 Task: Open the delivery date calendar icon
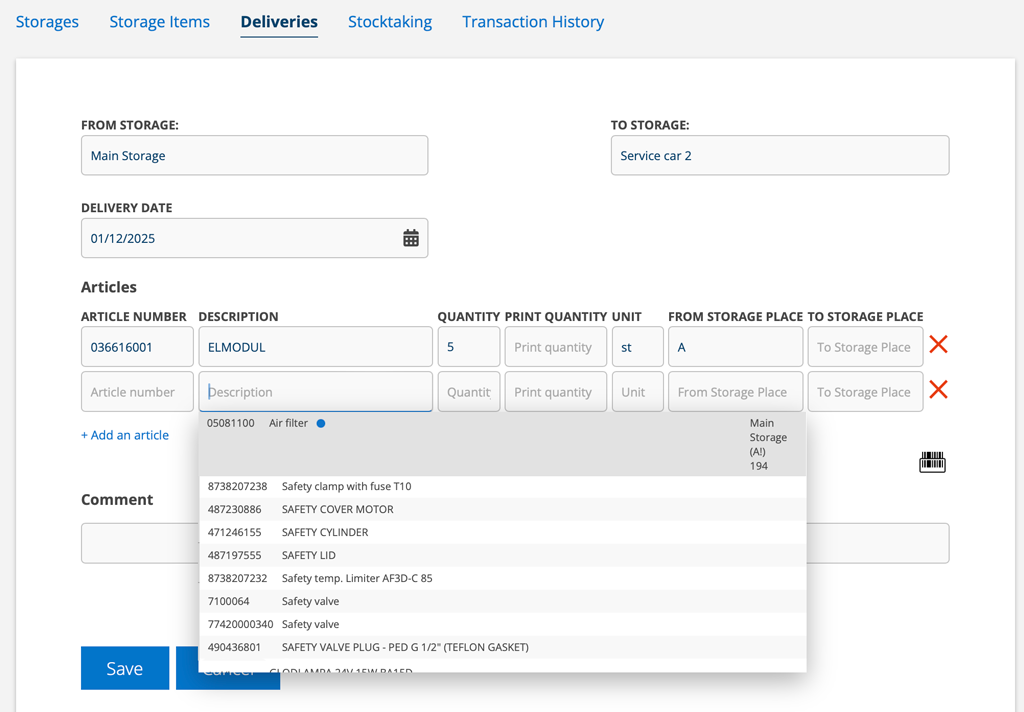tap(410, 238)
